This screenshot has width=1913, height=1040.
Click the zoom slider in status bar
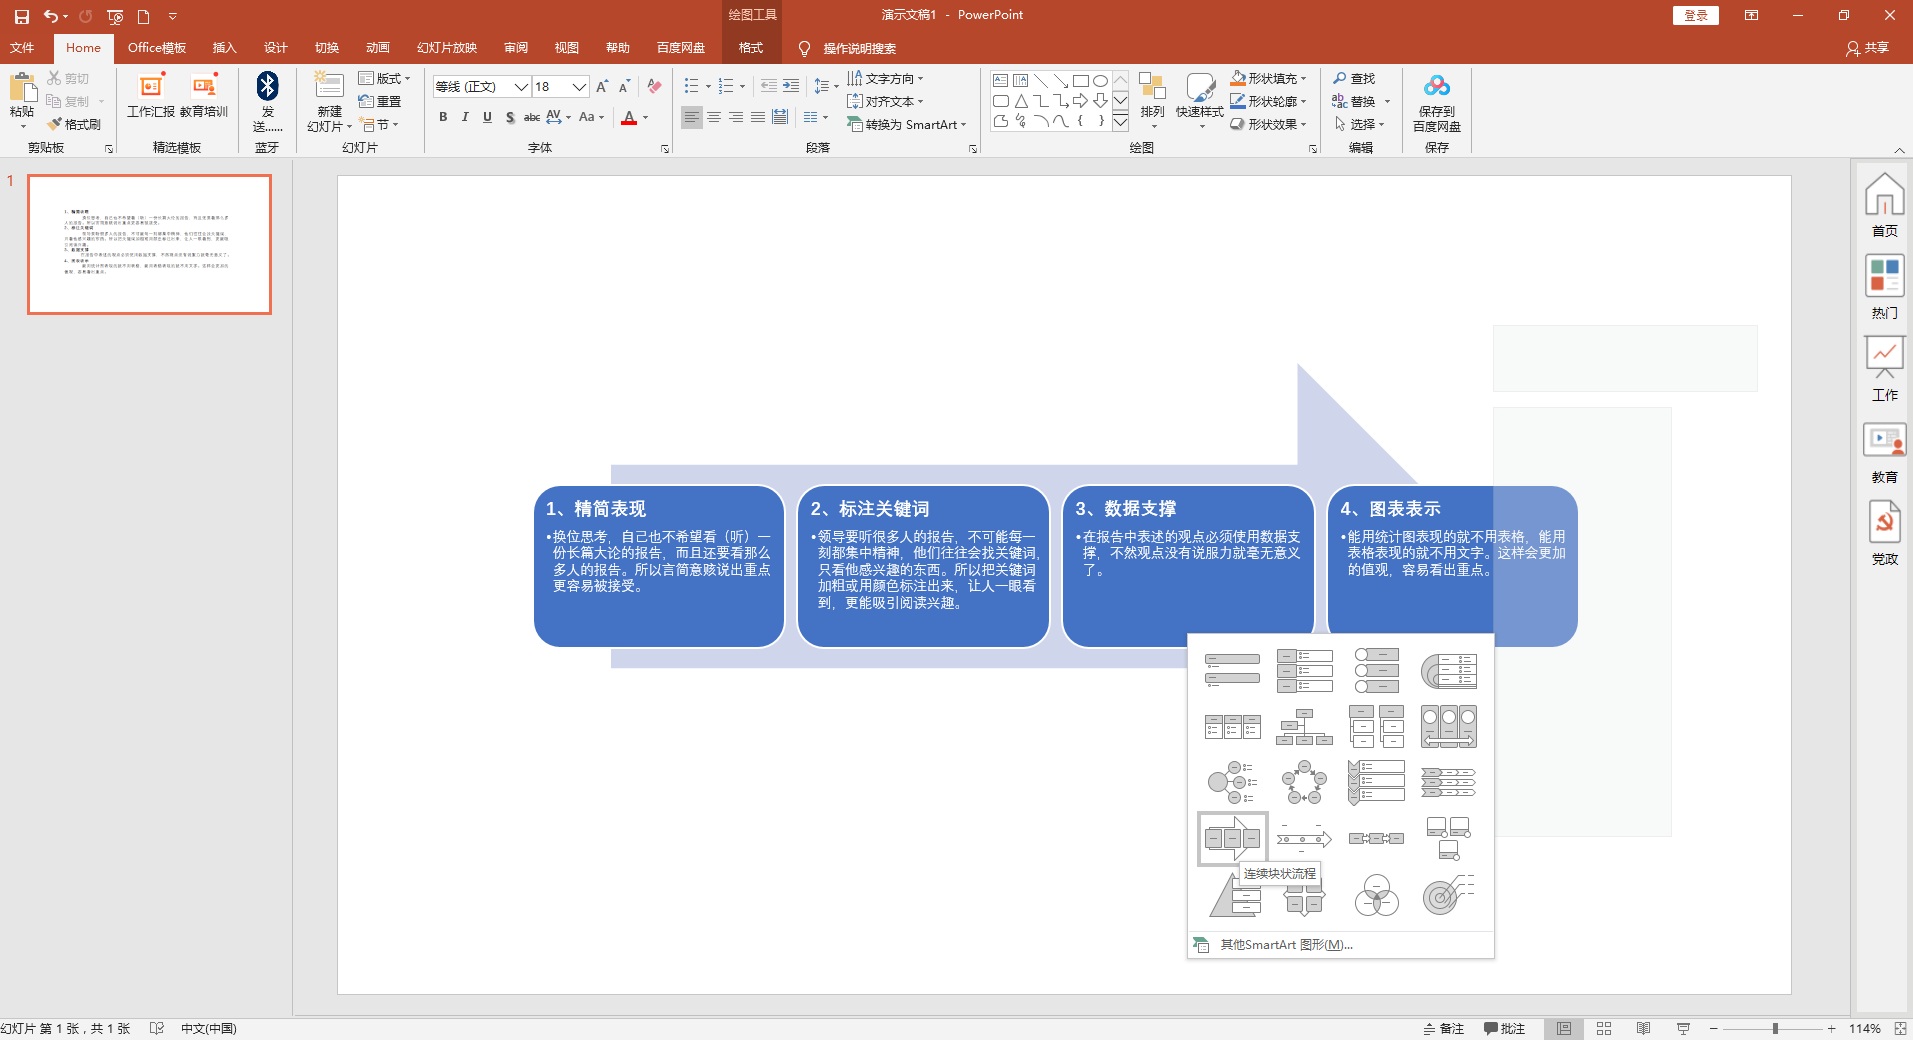(1776, 1028)
